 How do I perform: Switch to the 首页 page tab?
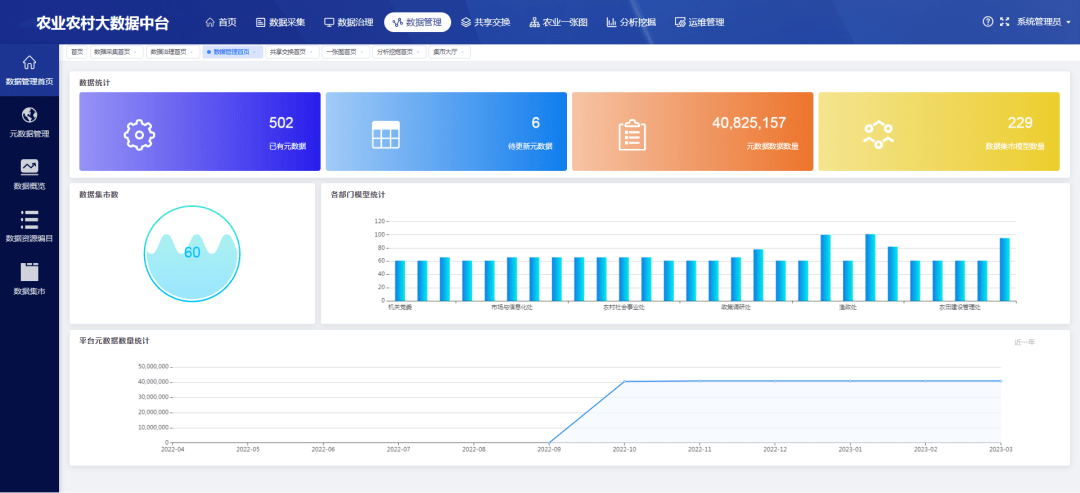(x=77, y=52)
